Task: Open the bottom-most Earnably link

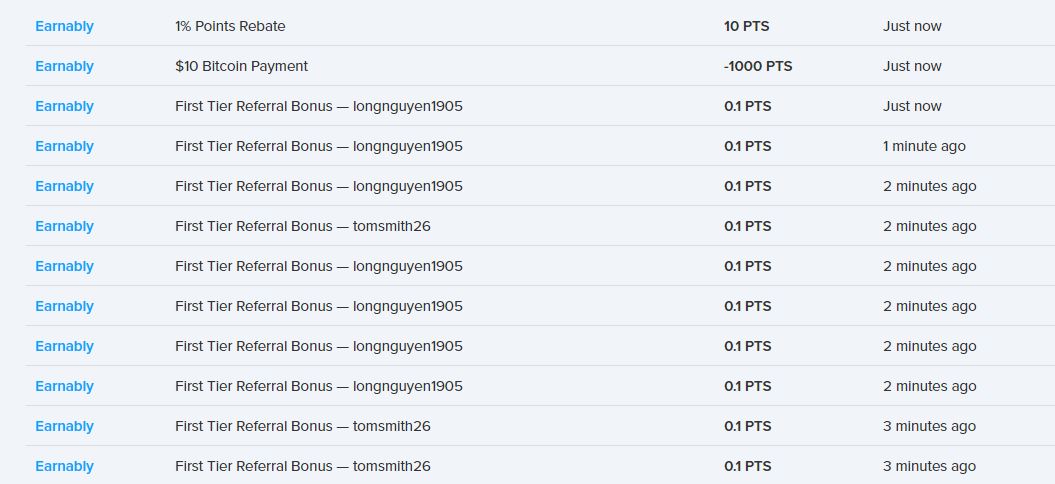Action: tap(64, 466)
